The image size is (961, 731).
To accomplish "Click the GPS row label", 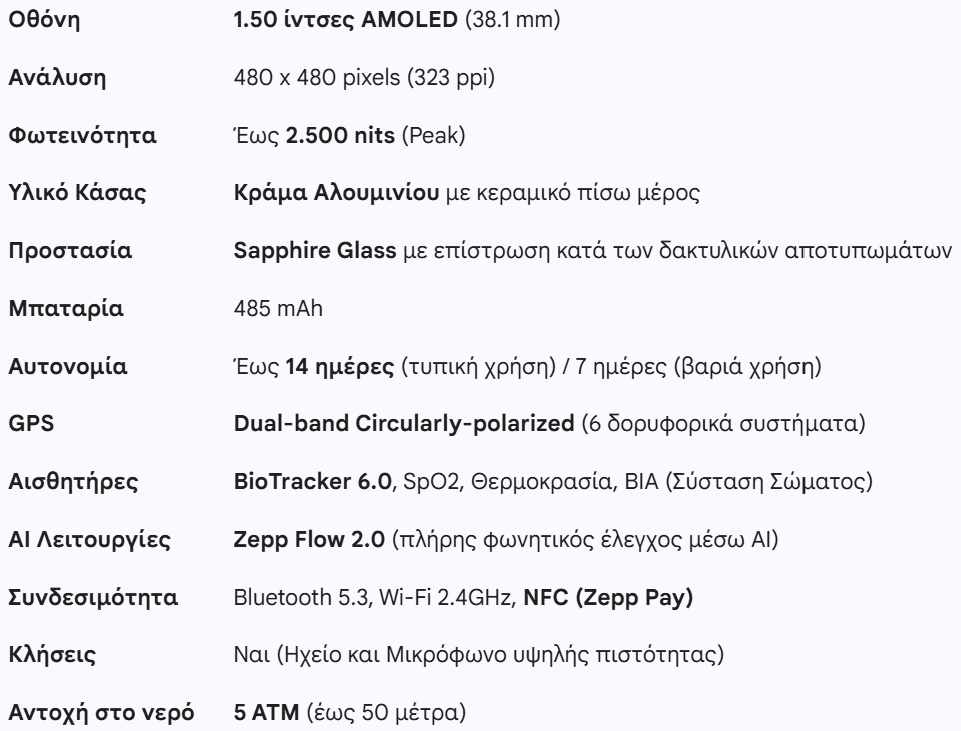I will click(x=31, y=423).
